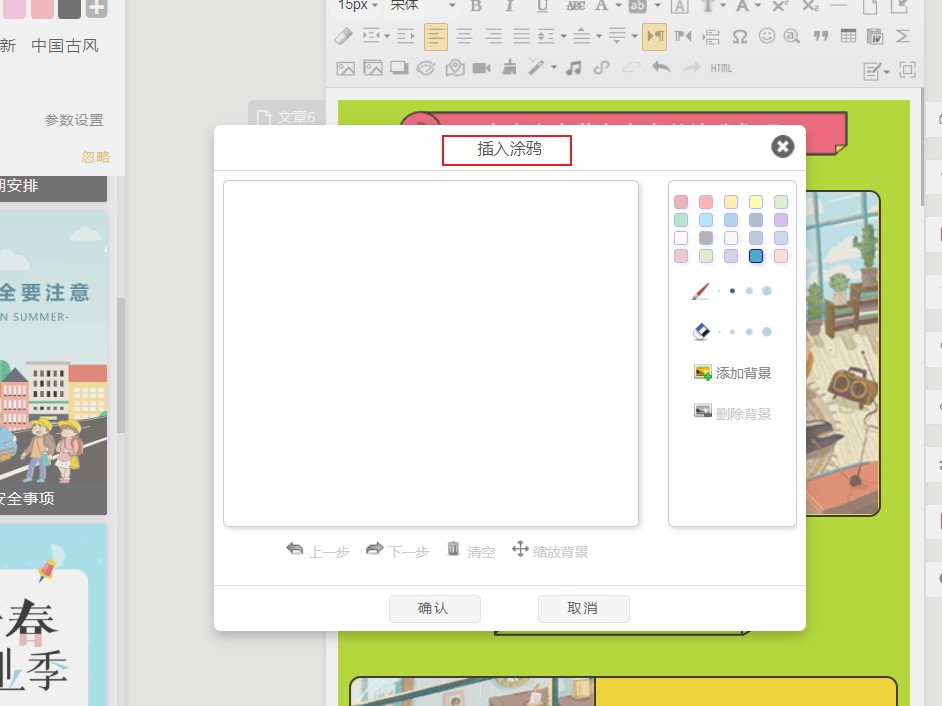The width and height of the screenshot is (942, 706).
Task: Click the 添加背景 add background icon
Action: pyautogui.click(x=703, y=373)
